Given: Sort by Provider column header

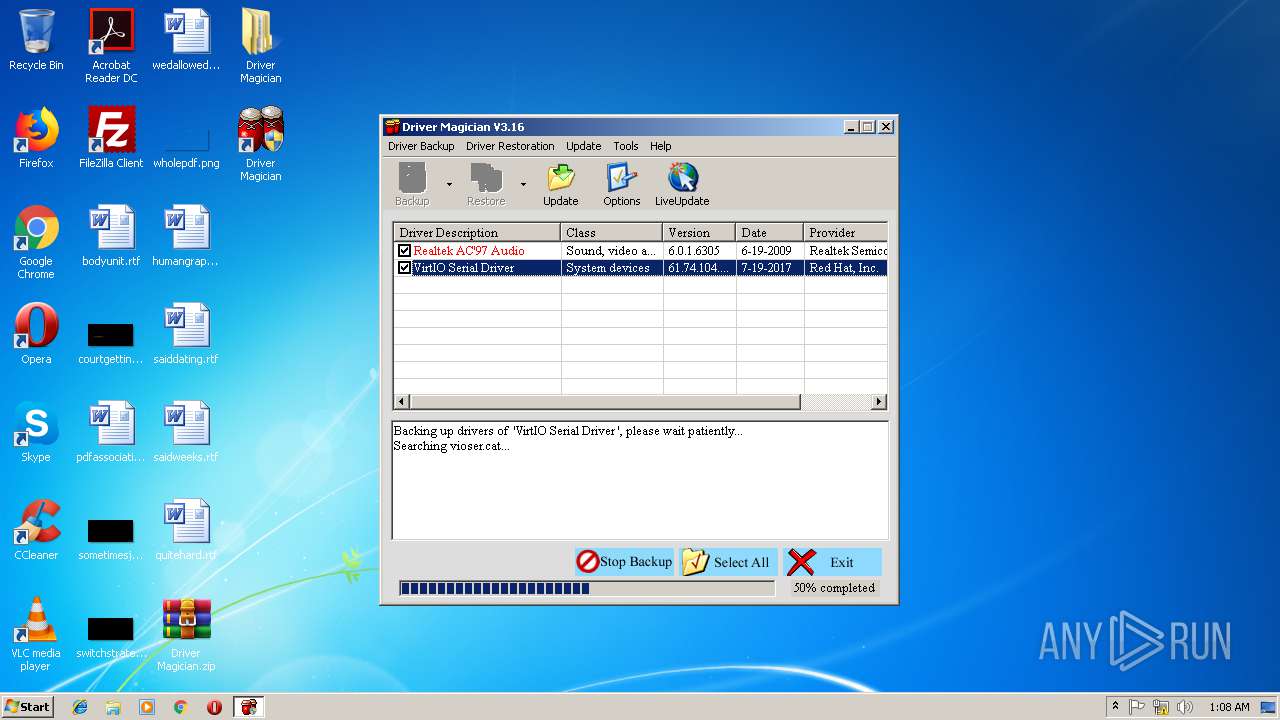Looking at the screenshot, I should (x=845, y=232).
